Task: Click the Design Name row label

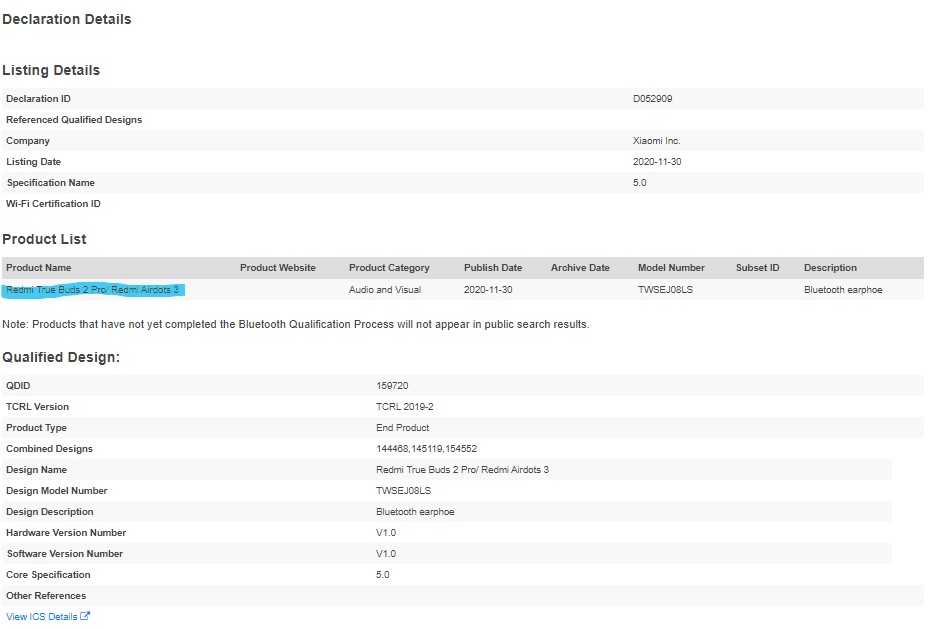Action: click(x=36, y=470)
